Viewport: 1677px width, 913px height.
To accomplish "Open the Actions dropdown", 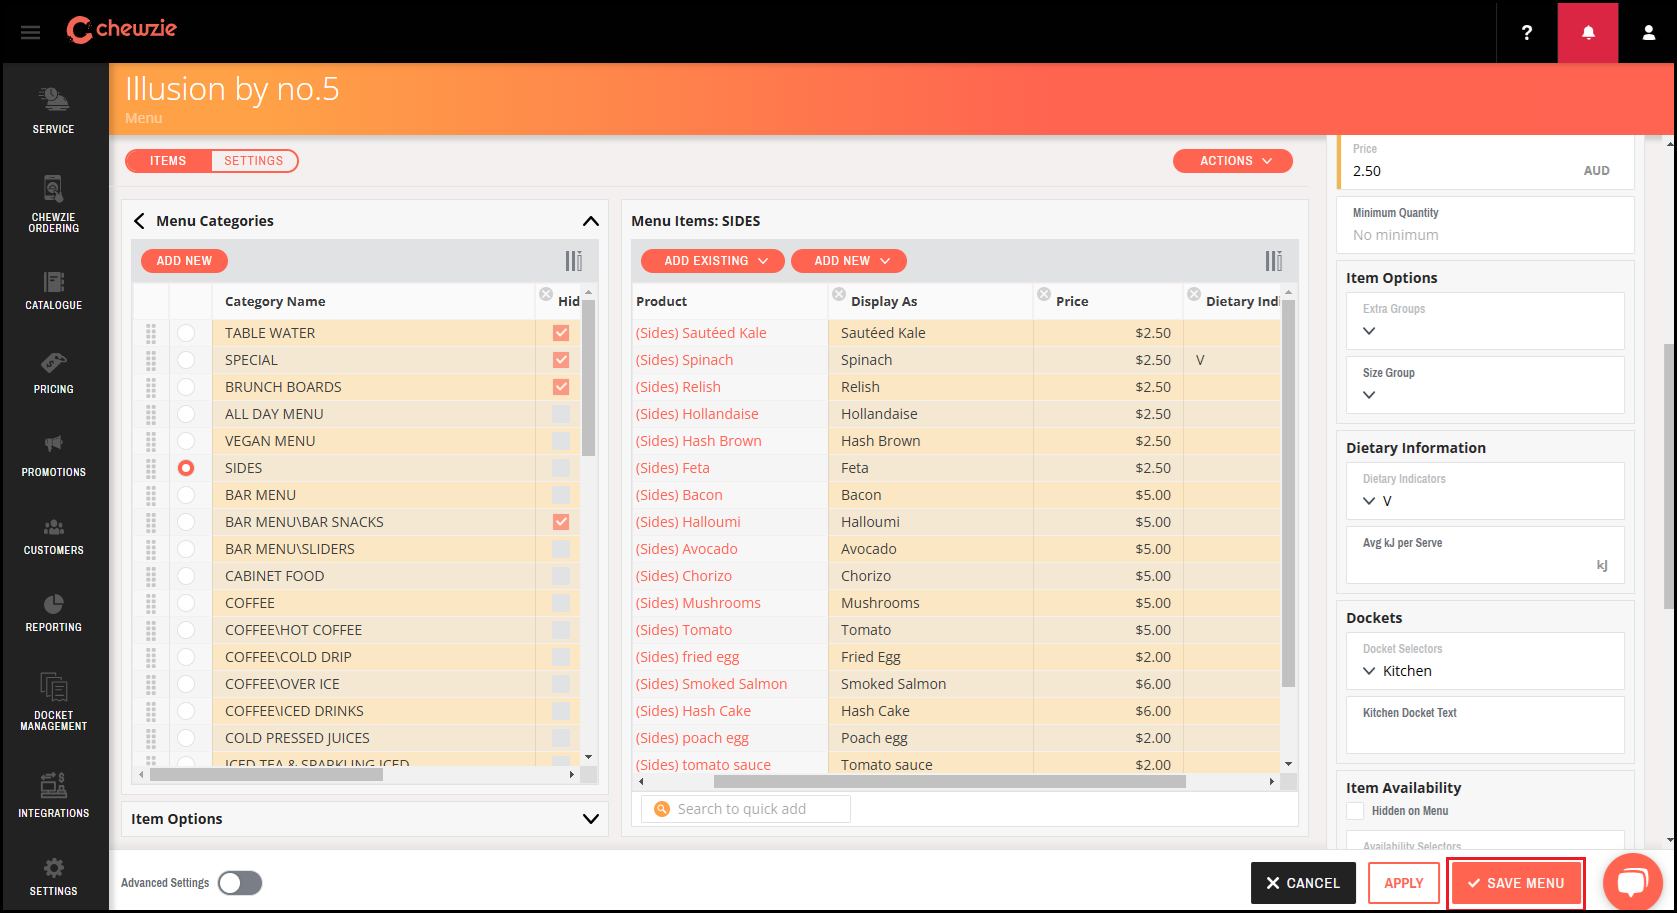I will click(x=1232, y=161).
